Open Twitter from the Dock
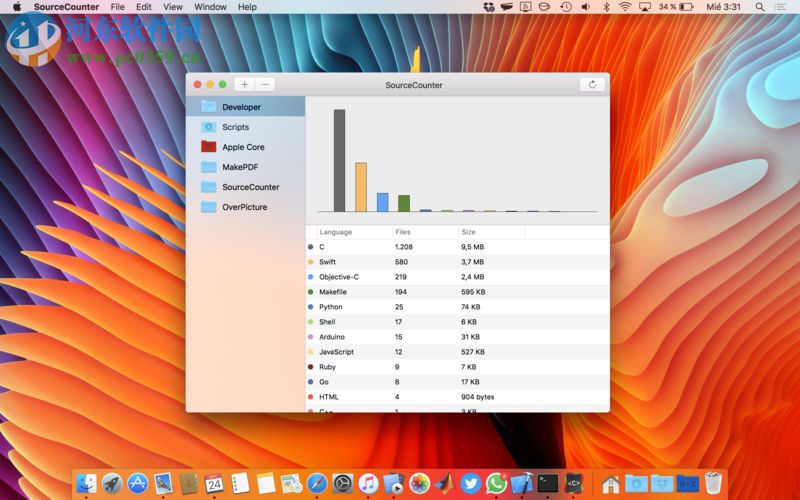The width and height of the screenshot is (800, 500). 470,483
